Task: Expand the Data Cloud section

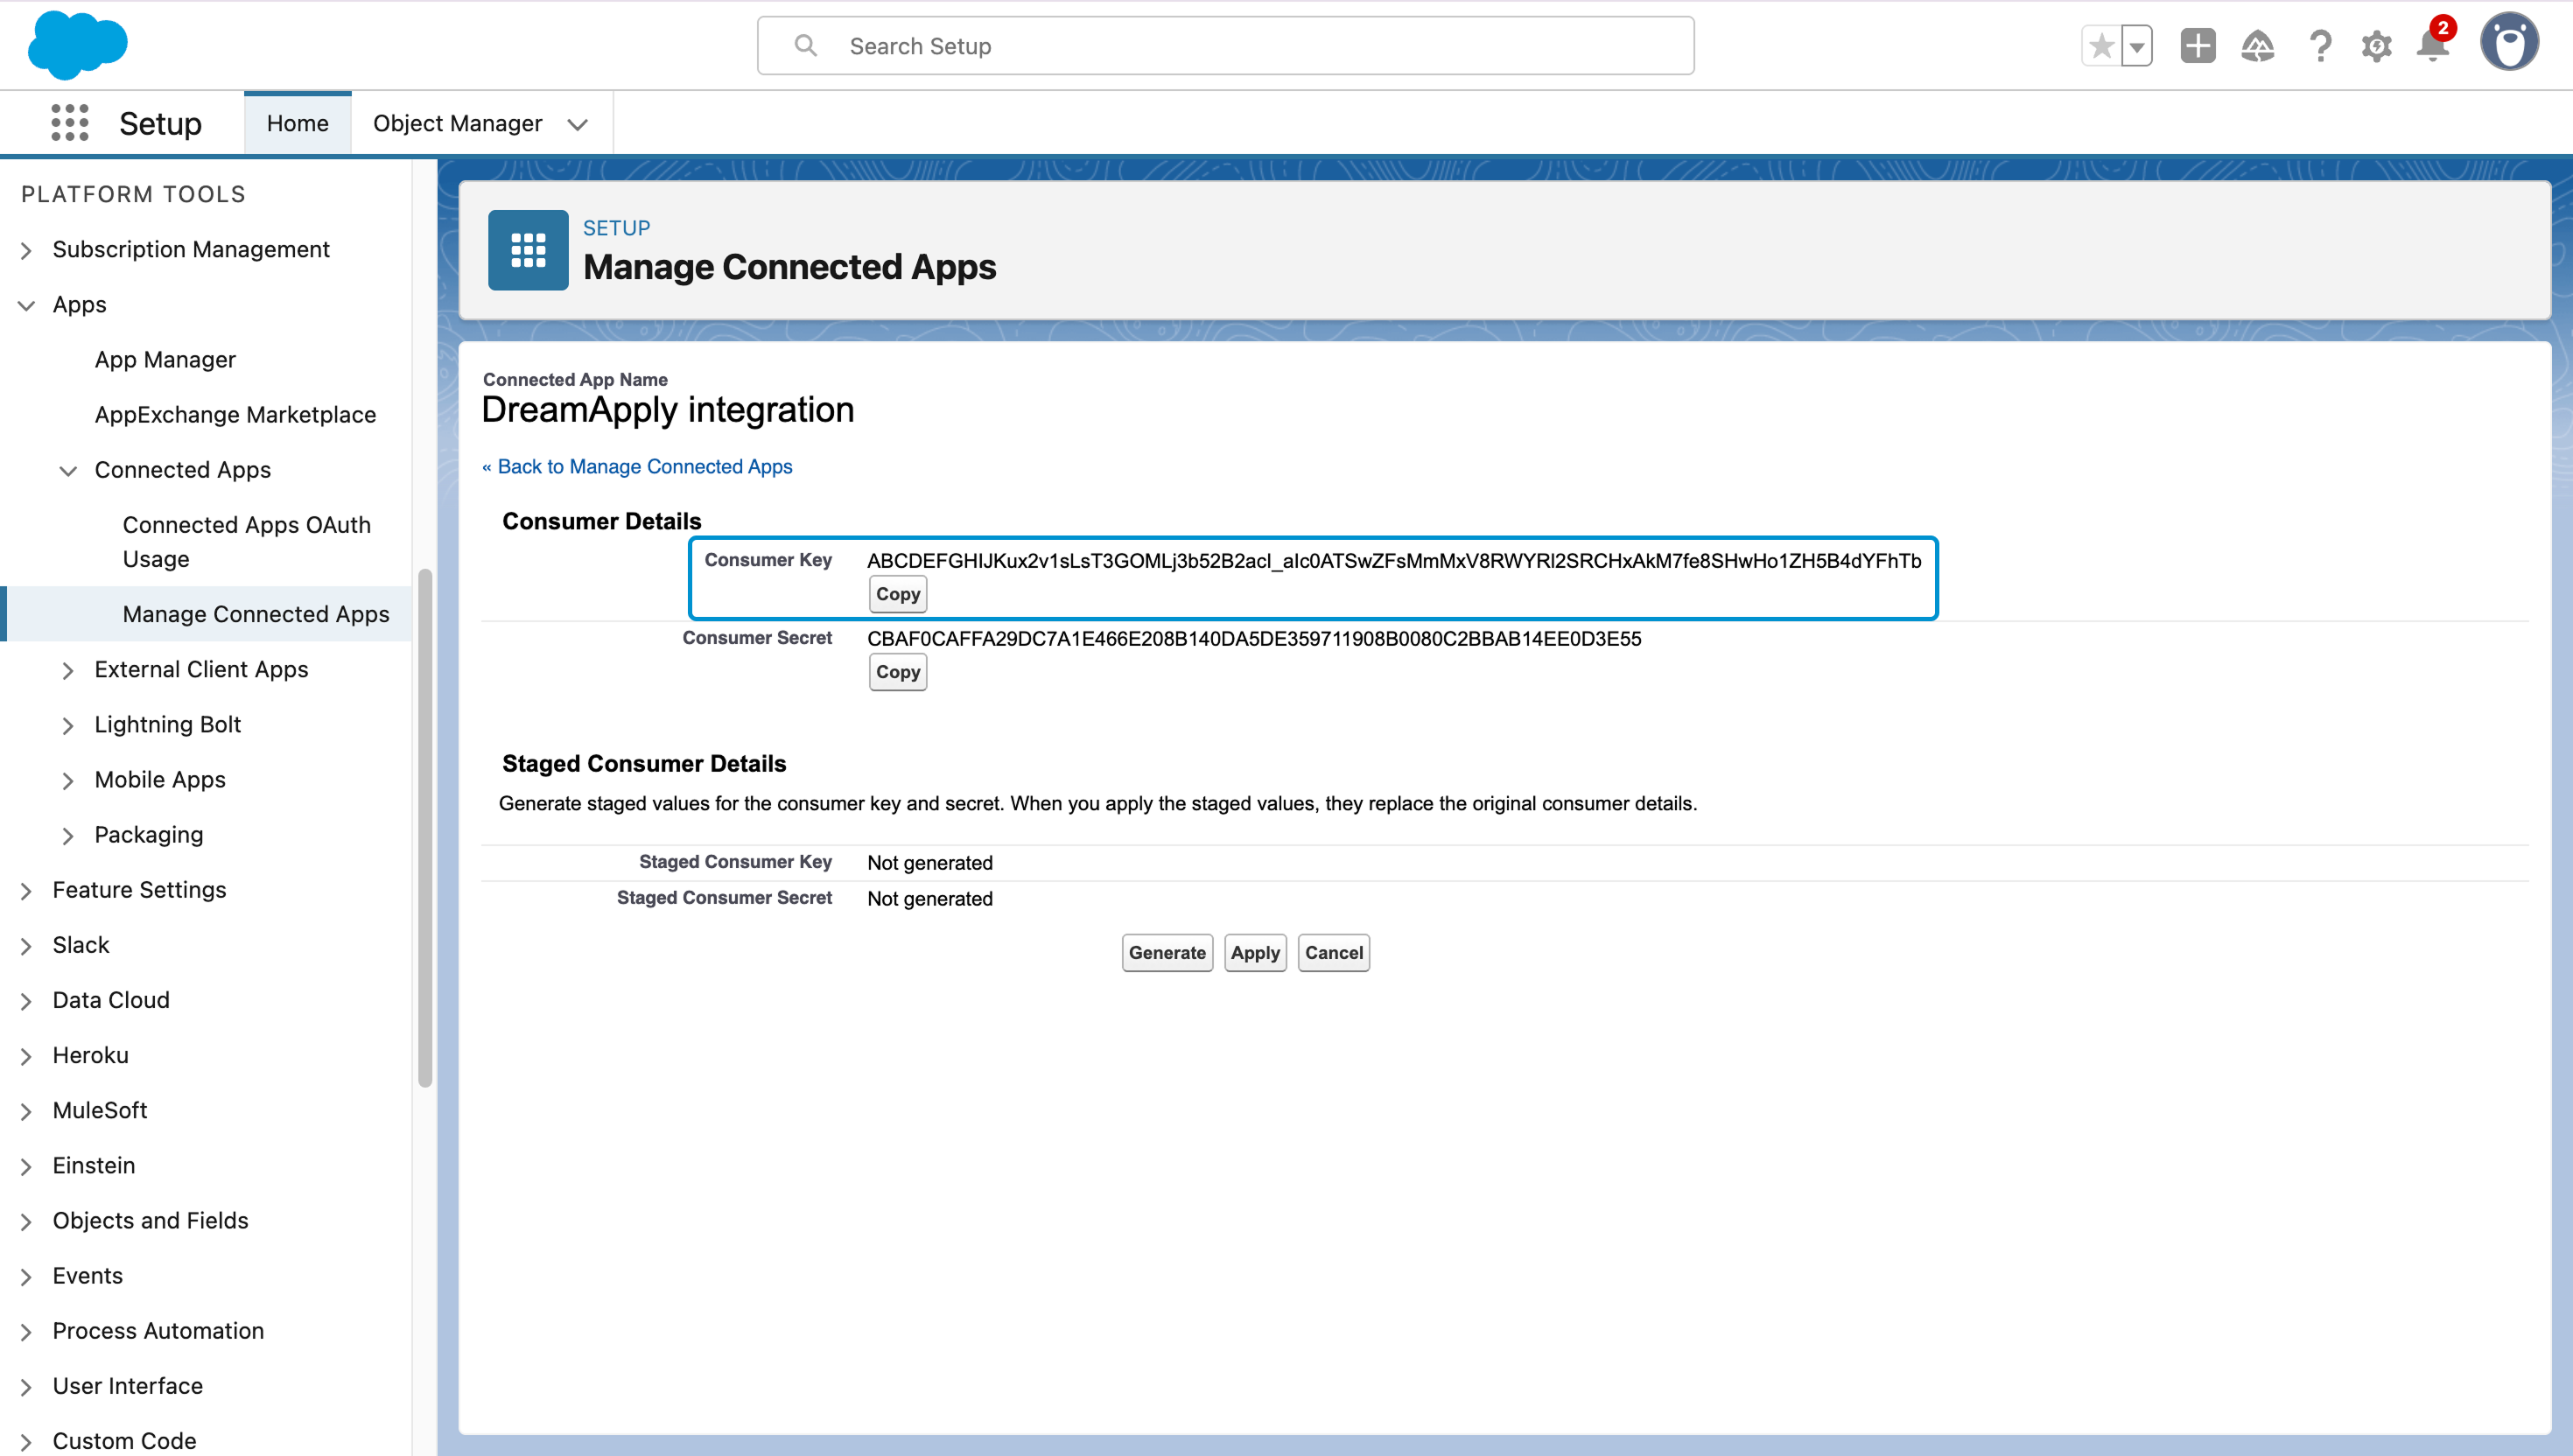Action: coord(27,1001)
